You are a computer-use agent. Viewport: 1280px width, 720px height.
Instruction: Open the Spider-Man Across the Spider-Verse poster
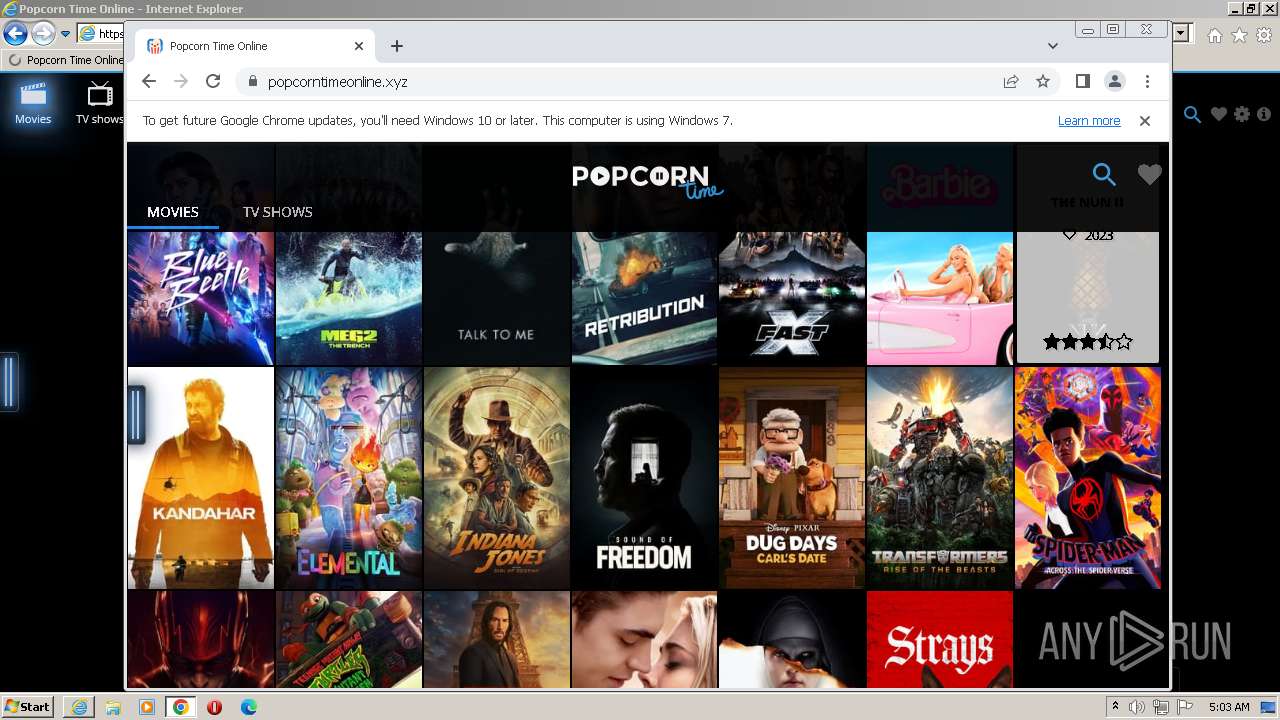point(1088,478)
